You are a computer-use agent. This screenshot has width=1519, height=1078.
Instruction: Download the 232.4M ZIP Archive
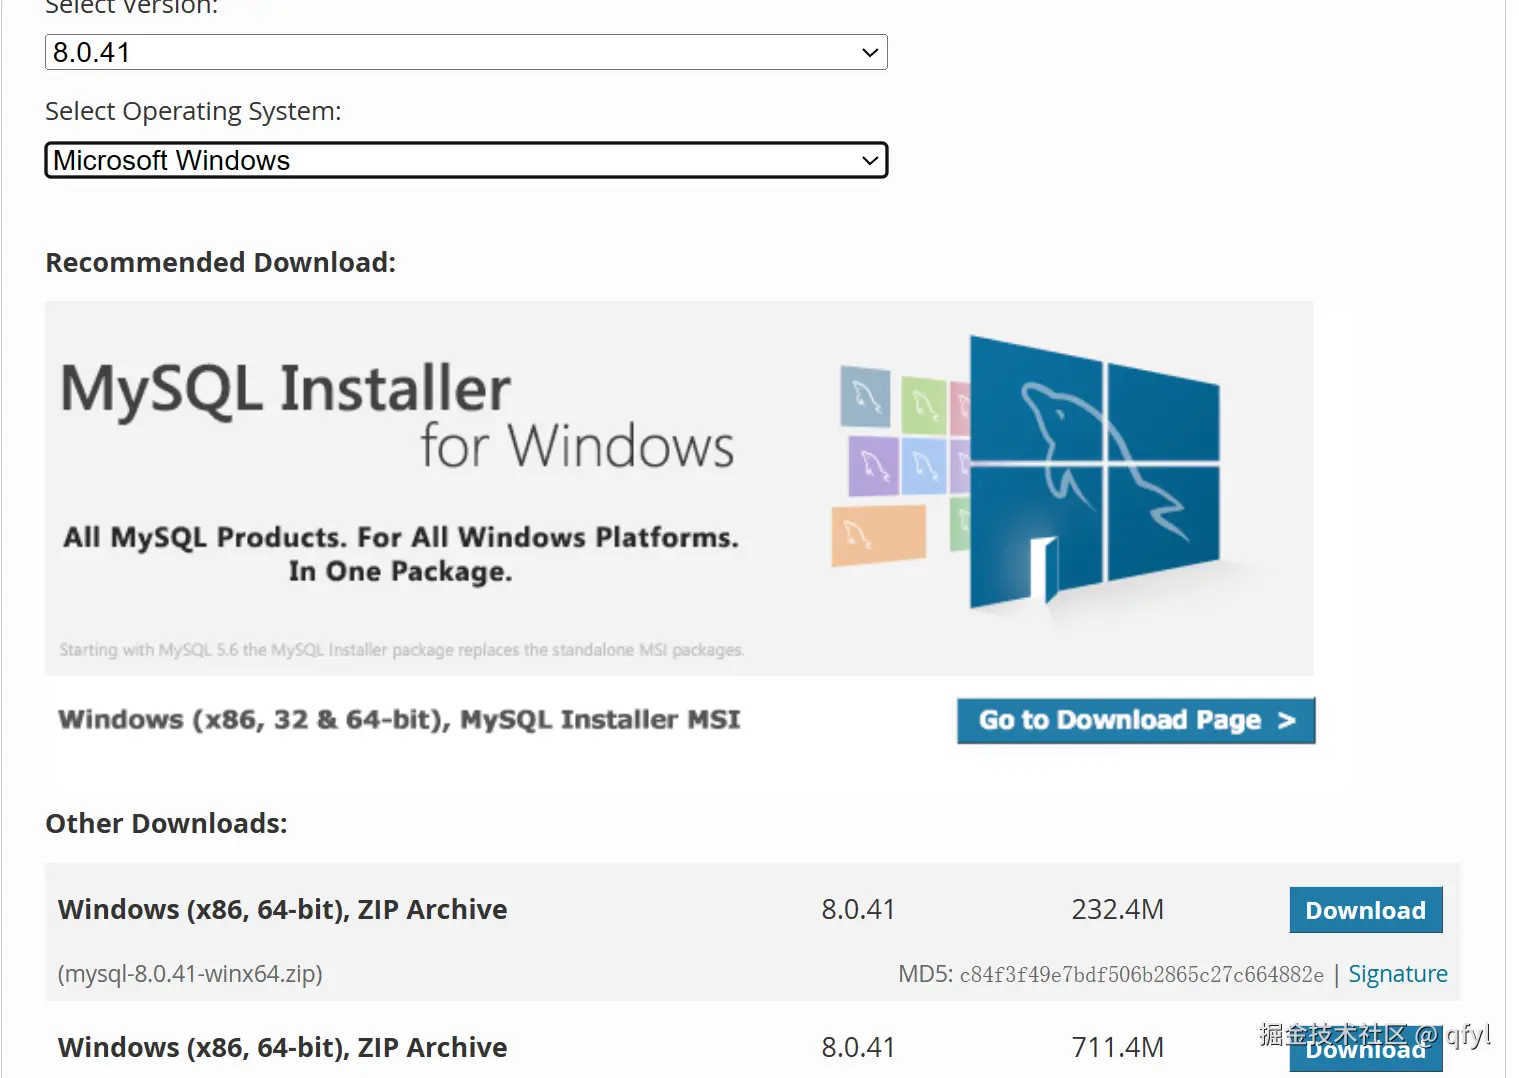click(x=1366, y=910)
